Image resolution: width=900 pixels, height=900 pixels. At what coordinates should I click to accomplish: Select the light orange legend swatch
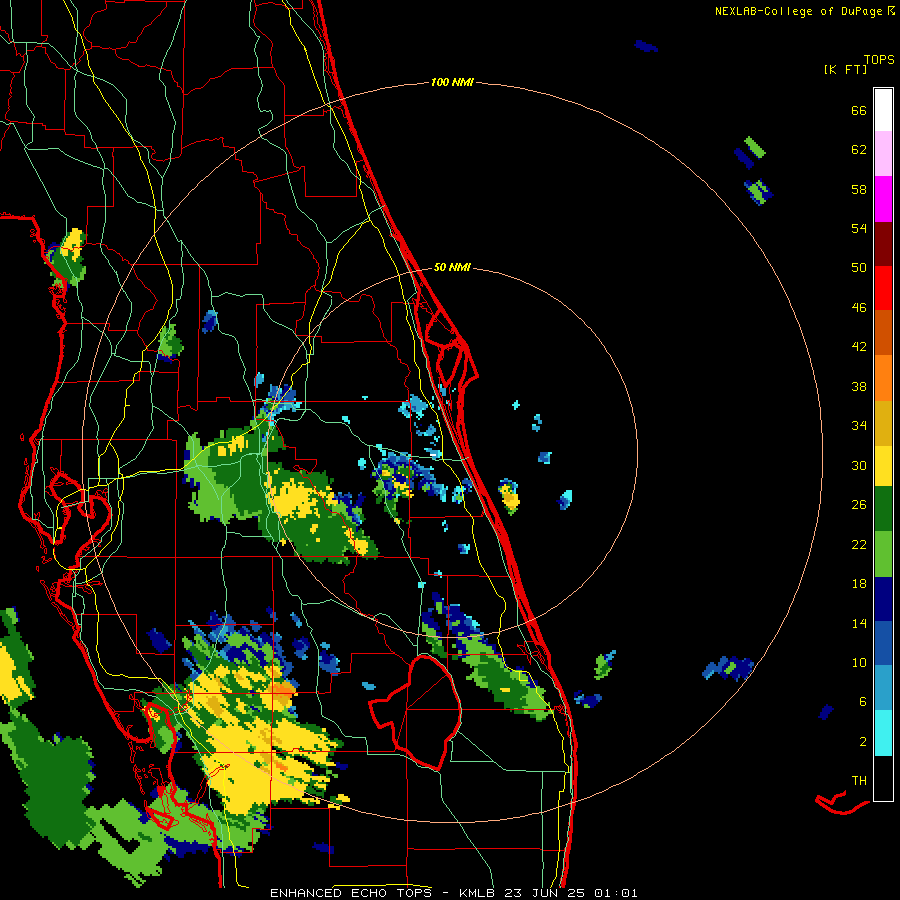tap(883, 378)
